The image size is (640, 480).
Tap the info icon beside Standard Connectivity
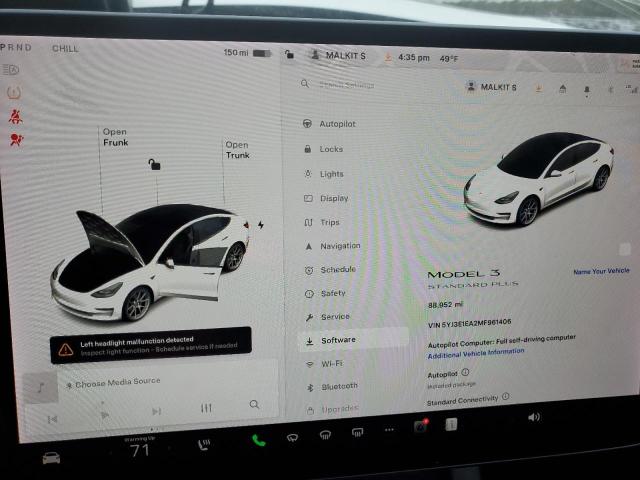coord(506,396)
